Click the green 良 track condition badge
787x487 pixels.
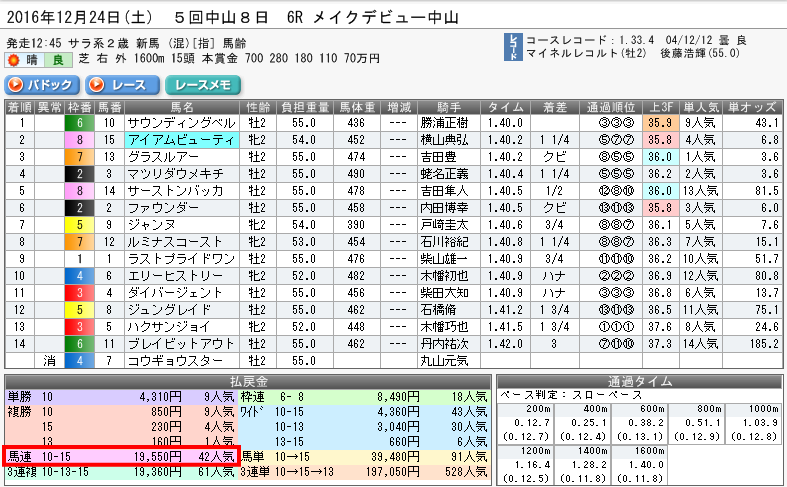(x=58, y=60)
